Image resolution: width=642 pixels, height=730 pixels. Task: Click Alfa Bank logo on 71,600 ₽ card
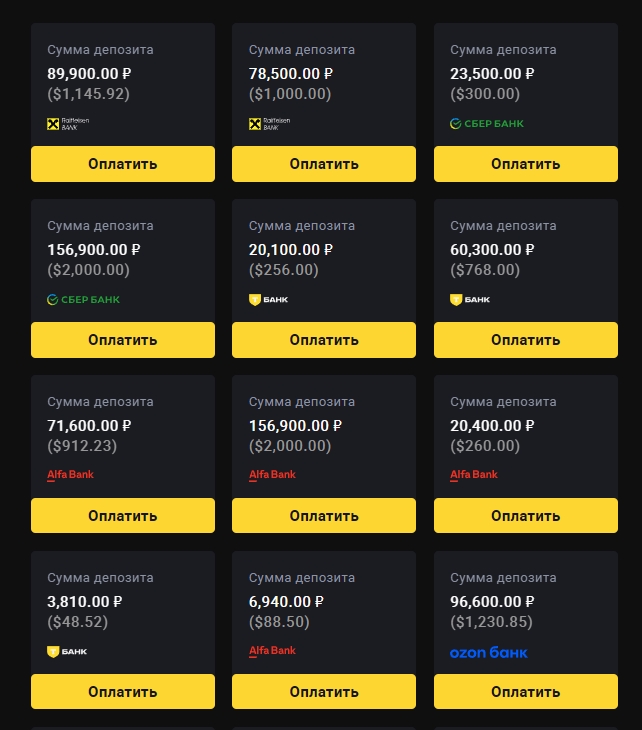click(70, 475)
